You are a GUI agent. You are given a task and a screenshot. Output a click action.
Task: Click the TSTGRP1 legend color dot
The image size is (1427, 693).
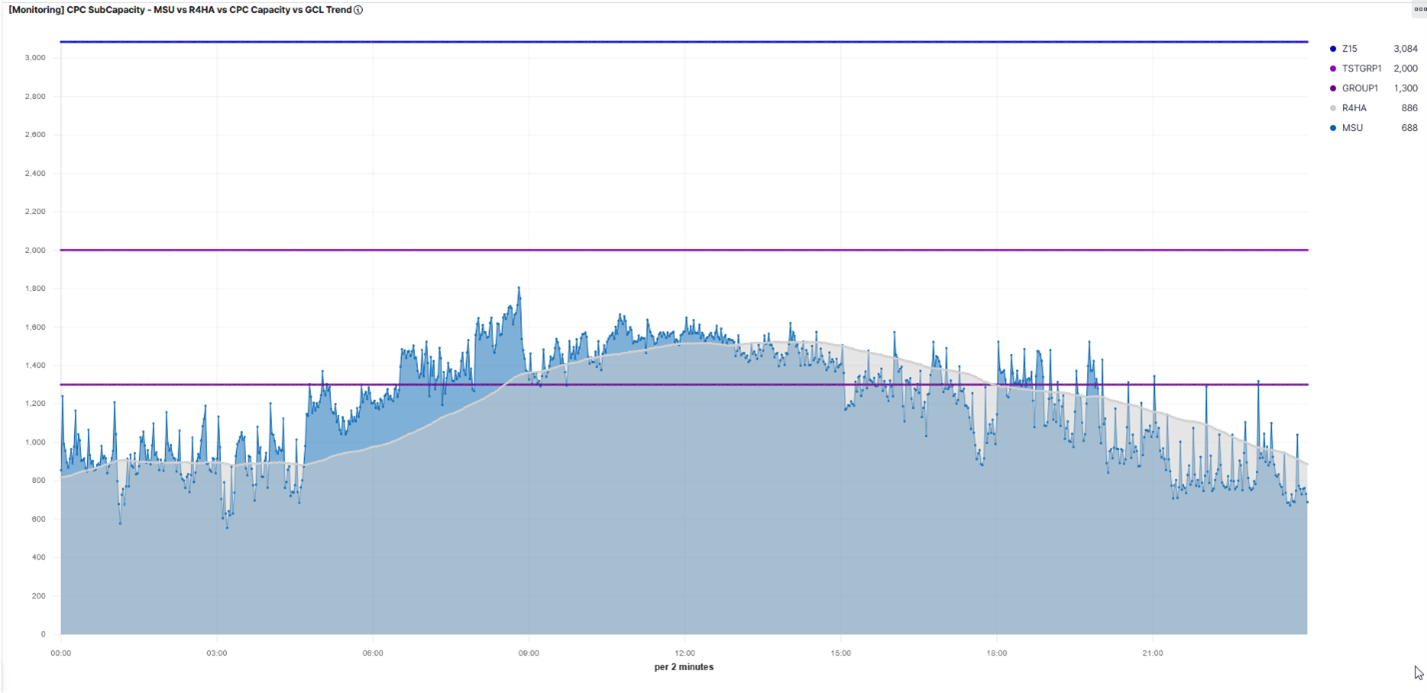[1332, 69]
